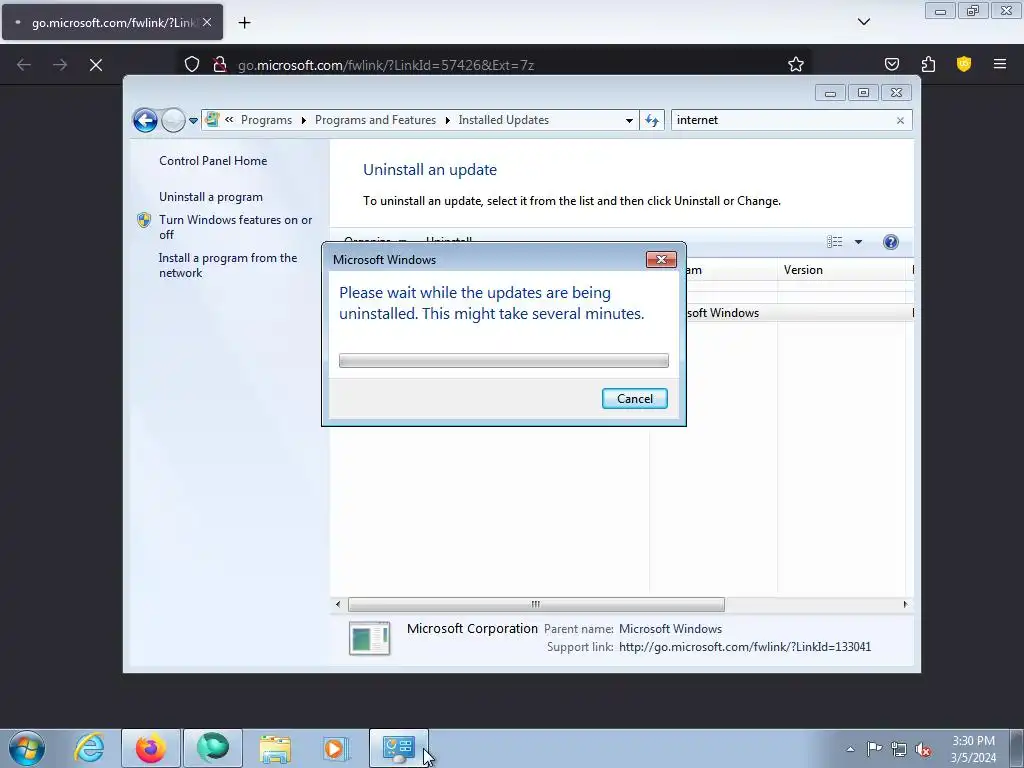Bookmark this page with star icon
The height and width of the screenshot is (768, 1024).
point(795,64)
